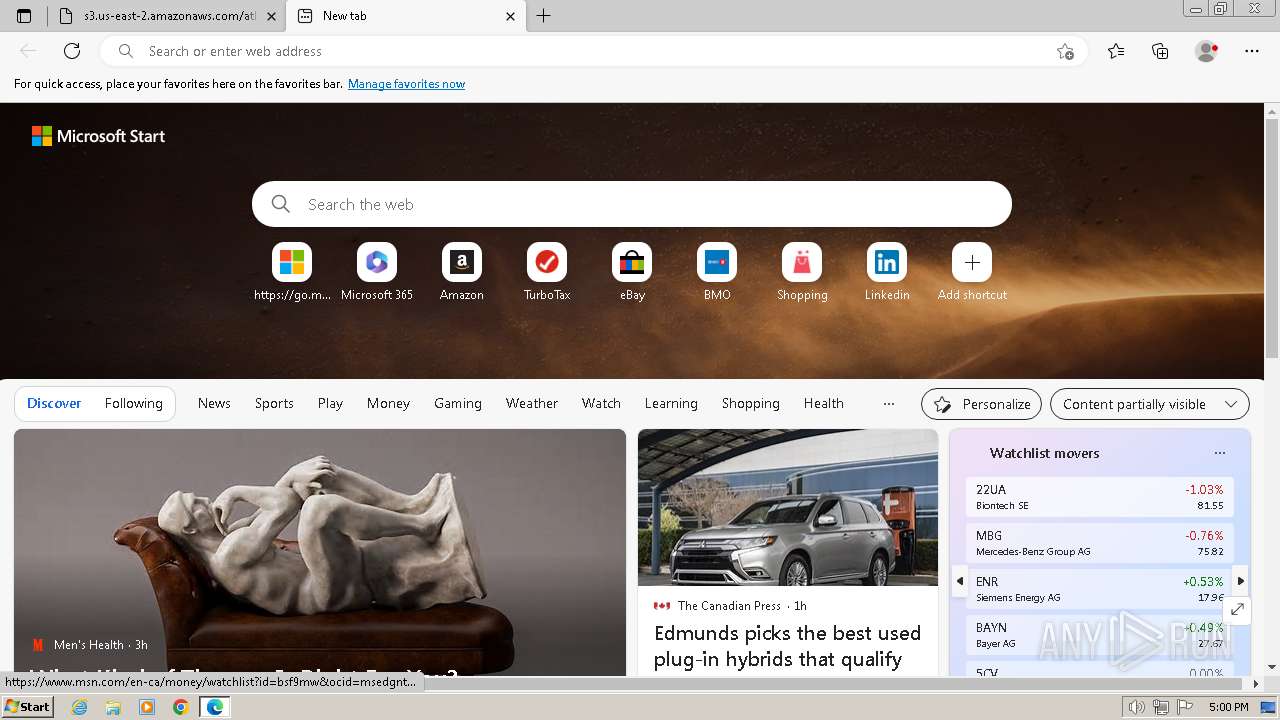Viewport: 1280px width, 720px height.
Task: Select the Following feed tab
Action: 133,403
